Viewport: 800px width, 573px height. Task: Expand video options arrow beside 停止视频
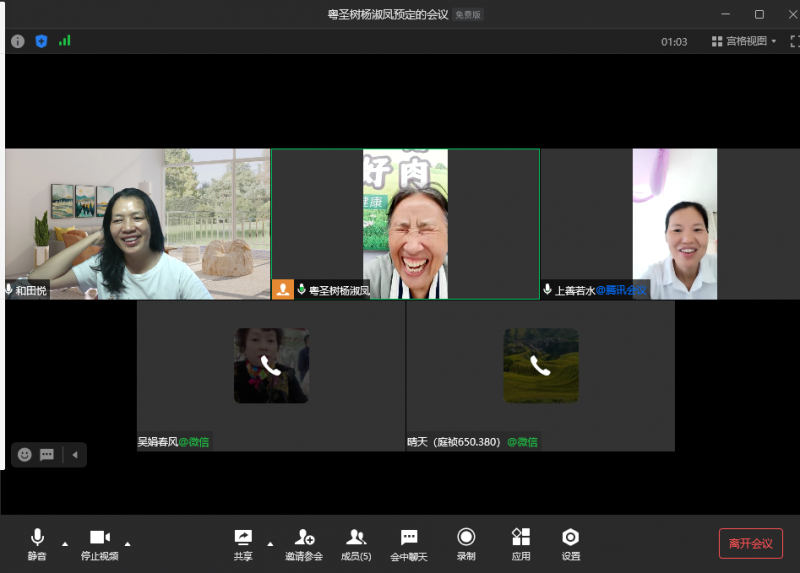(127, 544)
